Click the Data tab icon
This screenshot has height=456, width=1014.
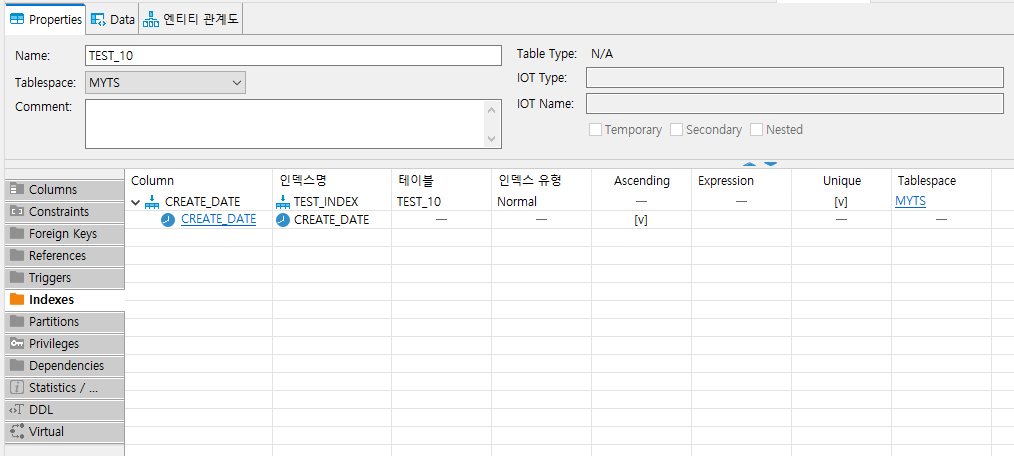point(98,19)
